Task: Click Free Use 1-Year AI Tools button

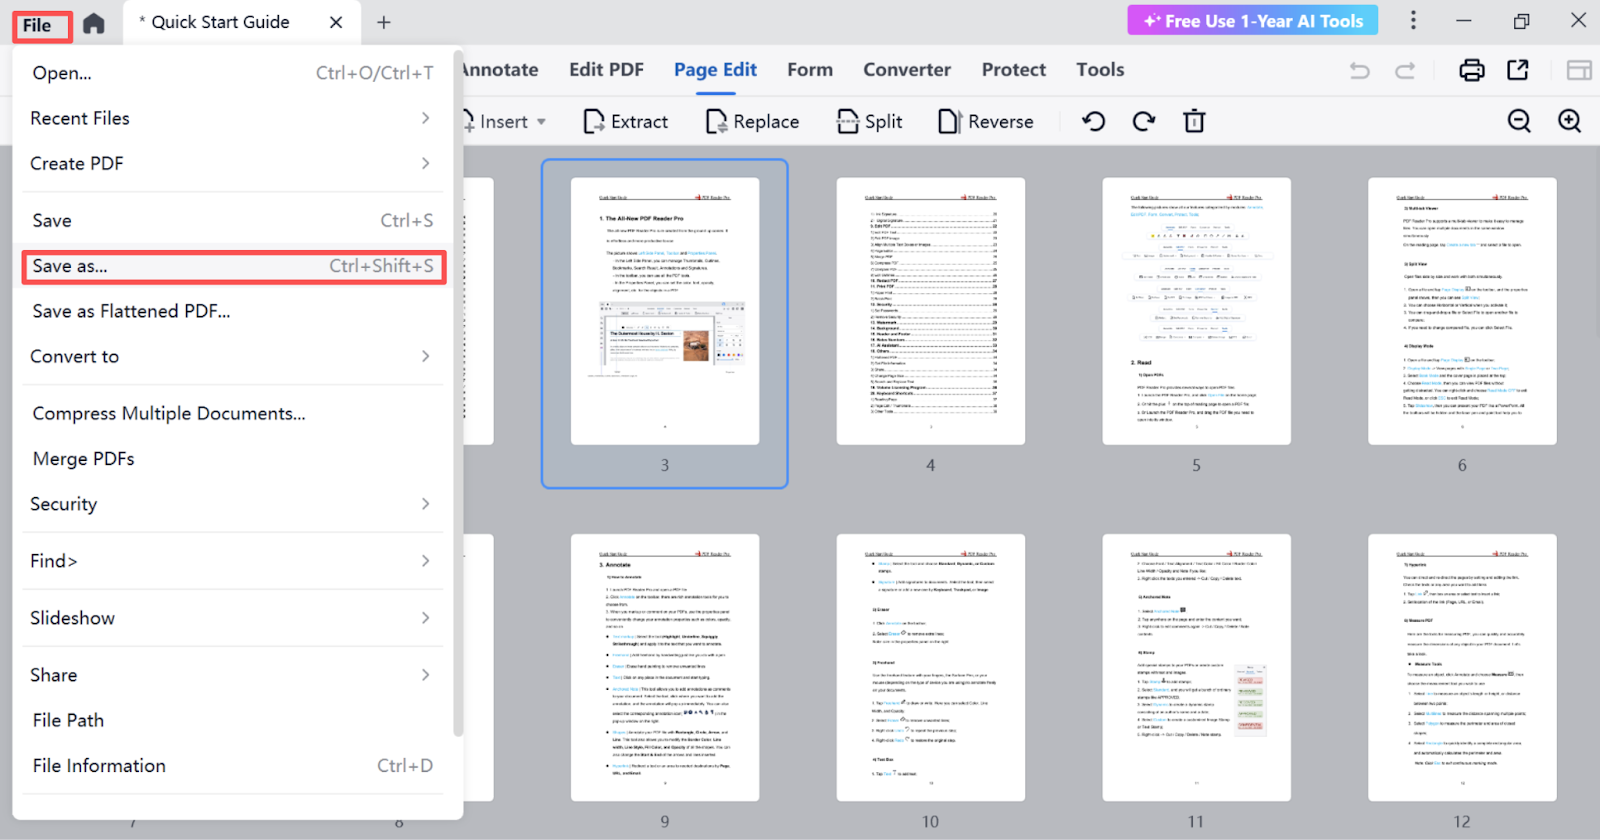Action: pos(1252,21)
